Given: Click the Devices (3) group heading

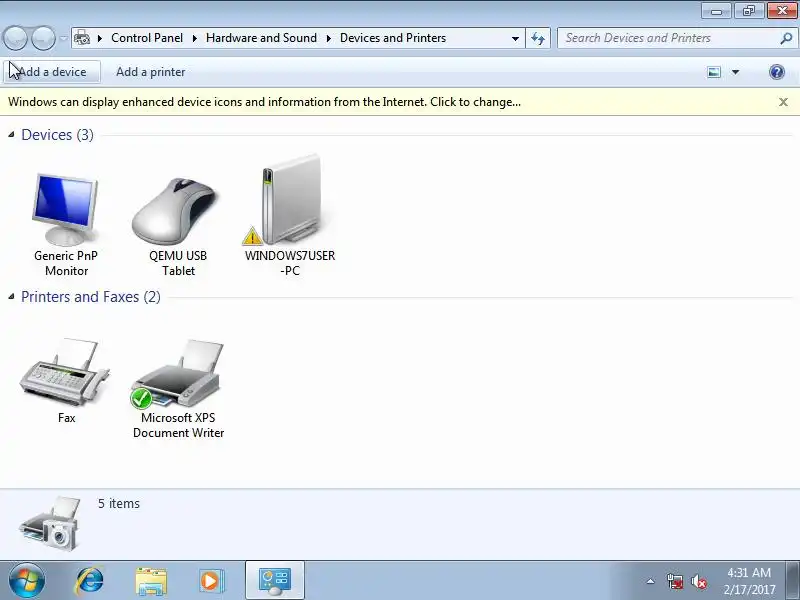Looking at the screenshot, I should click(x=57, y=135).
